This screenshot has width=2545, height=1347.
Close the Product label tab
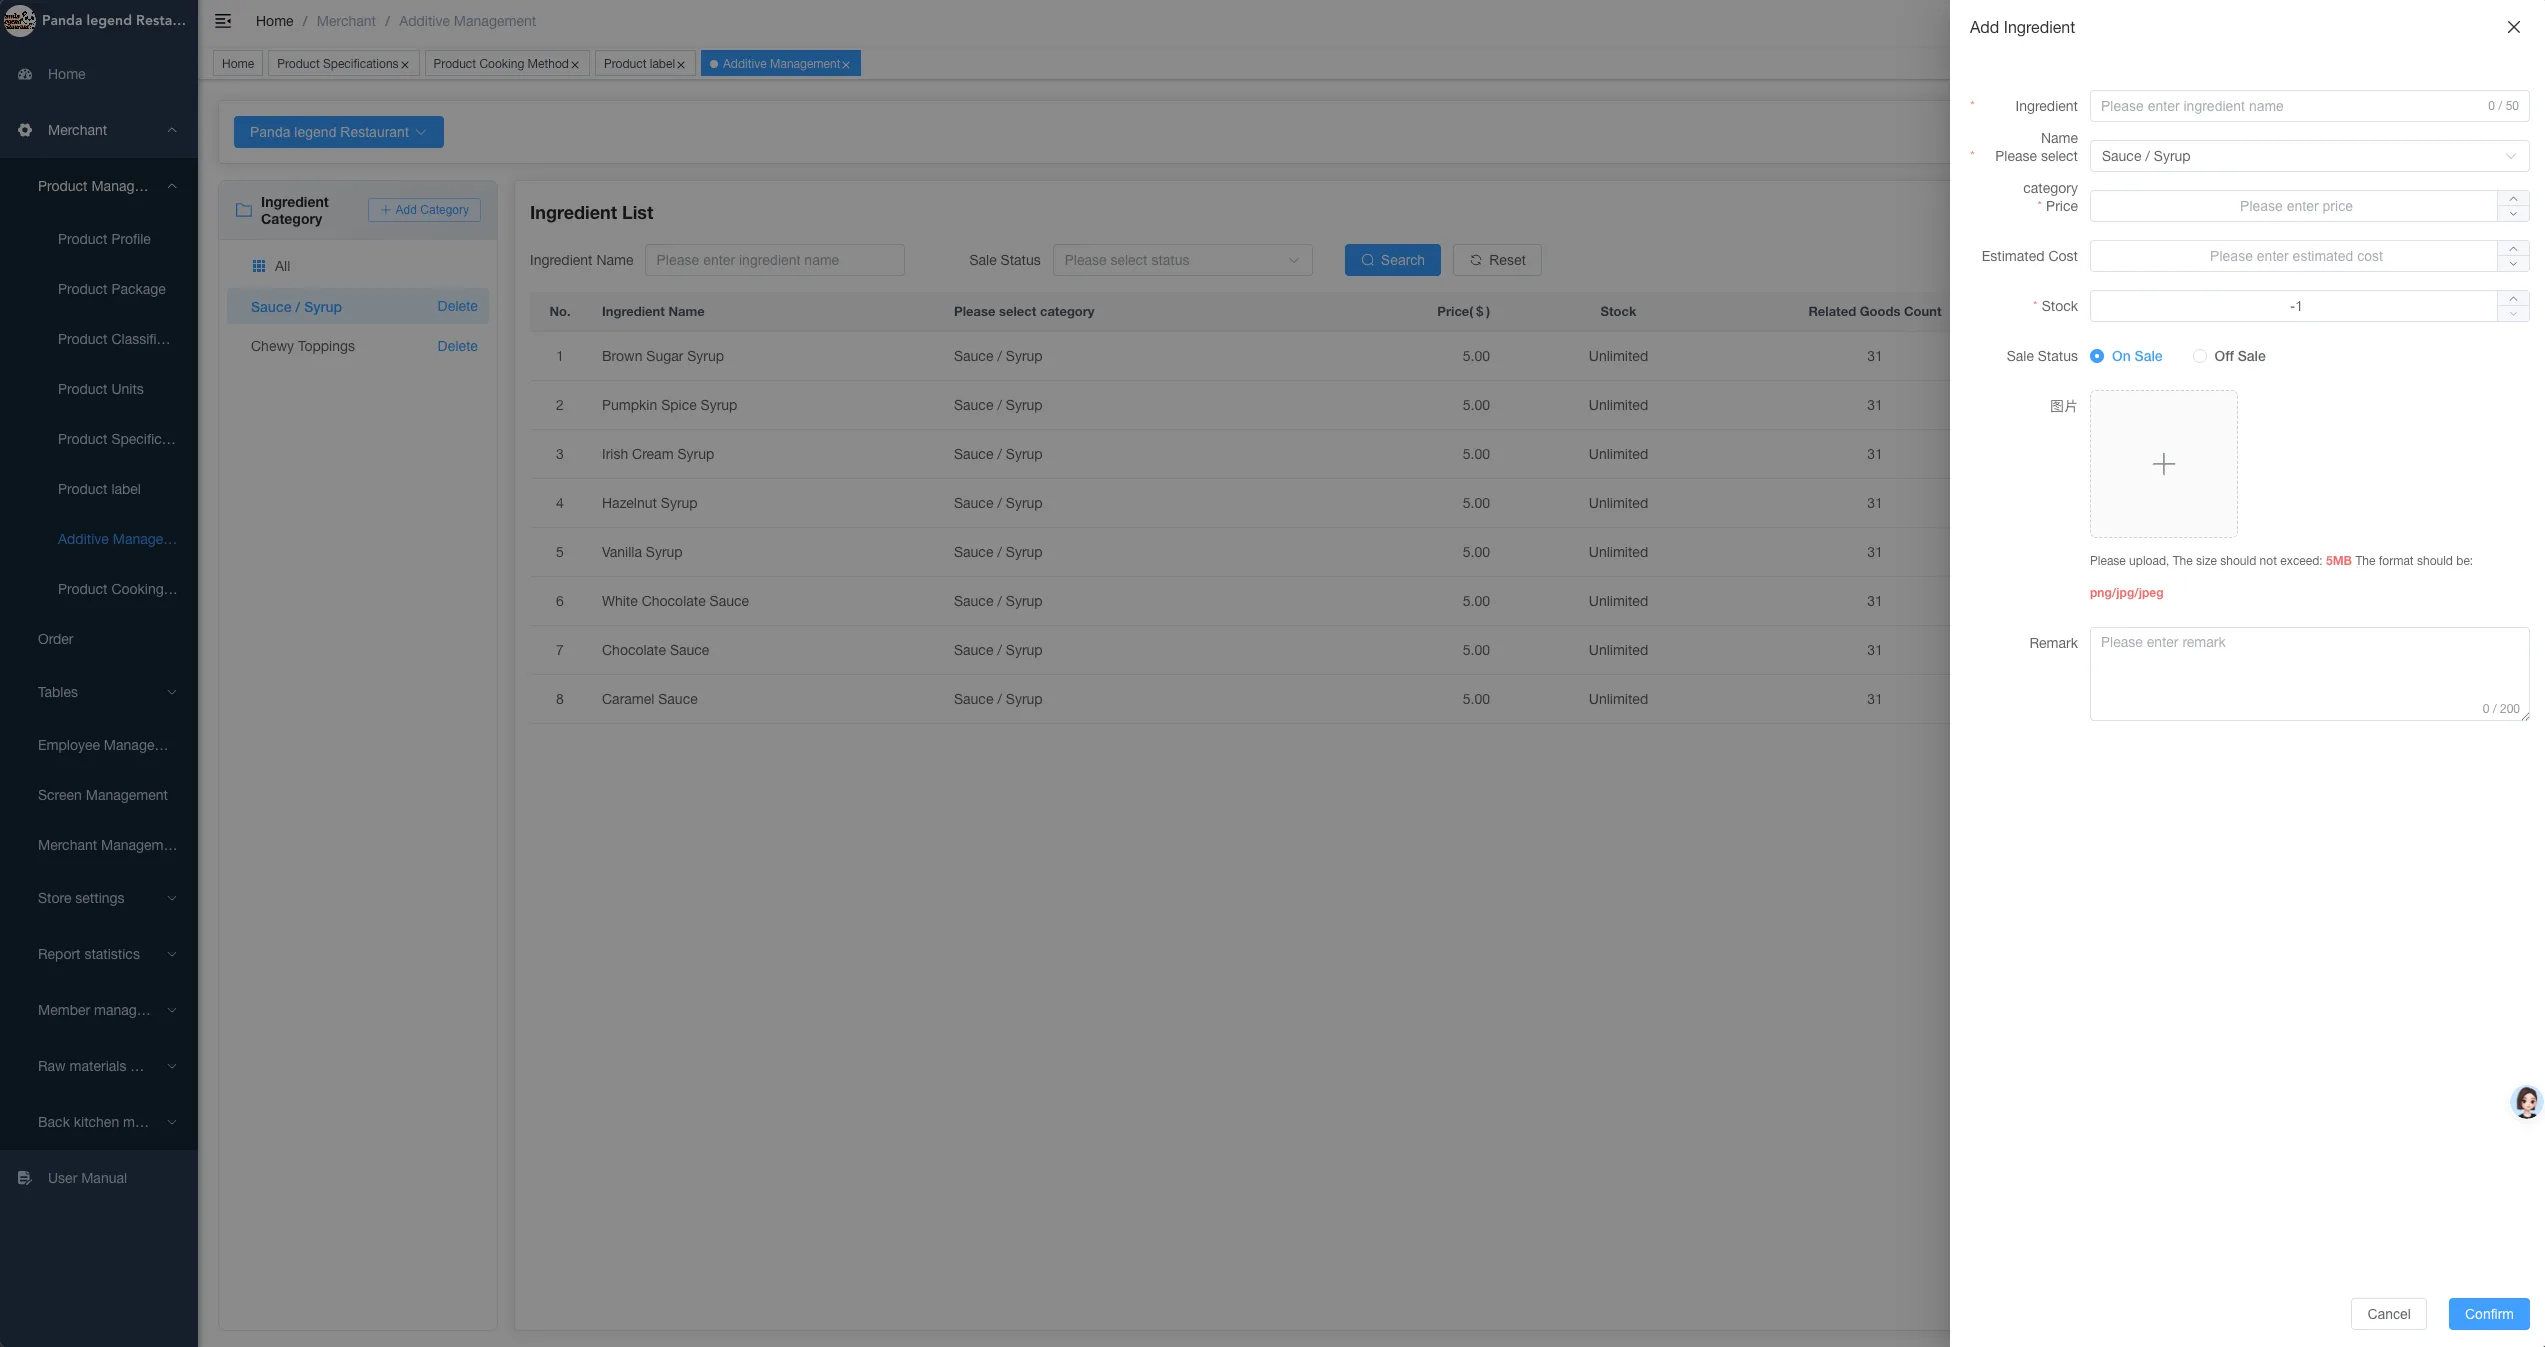coord(681,65)
